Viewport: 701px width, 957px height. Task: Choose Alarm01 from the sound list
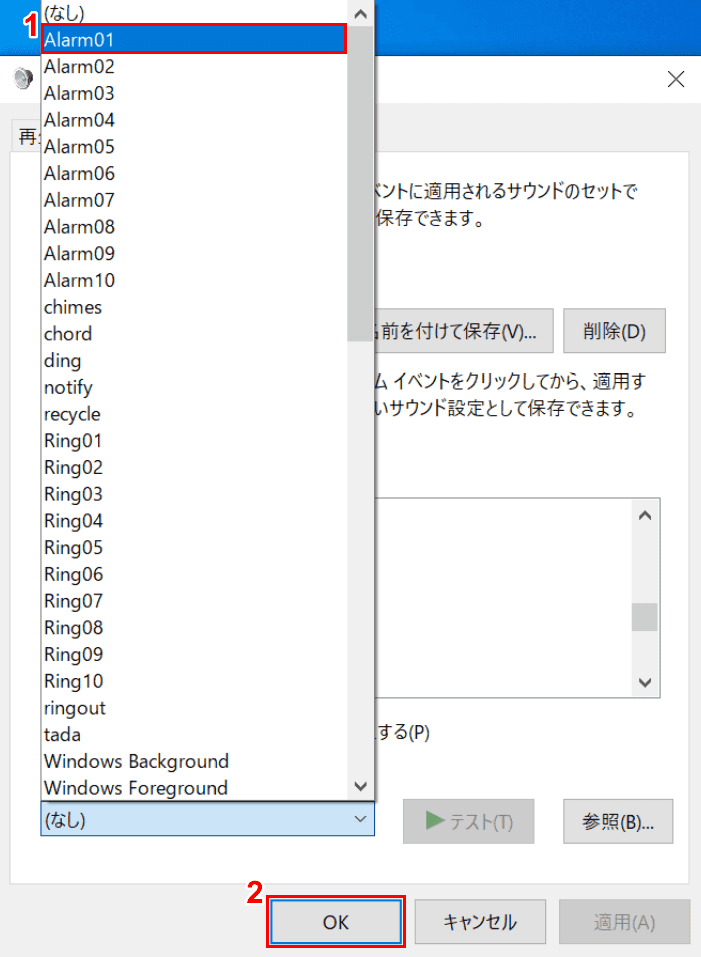pyautogui.click(x=195, y=40)
